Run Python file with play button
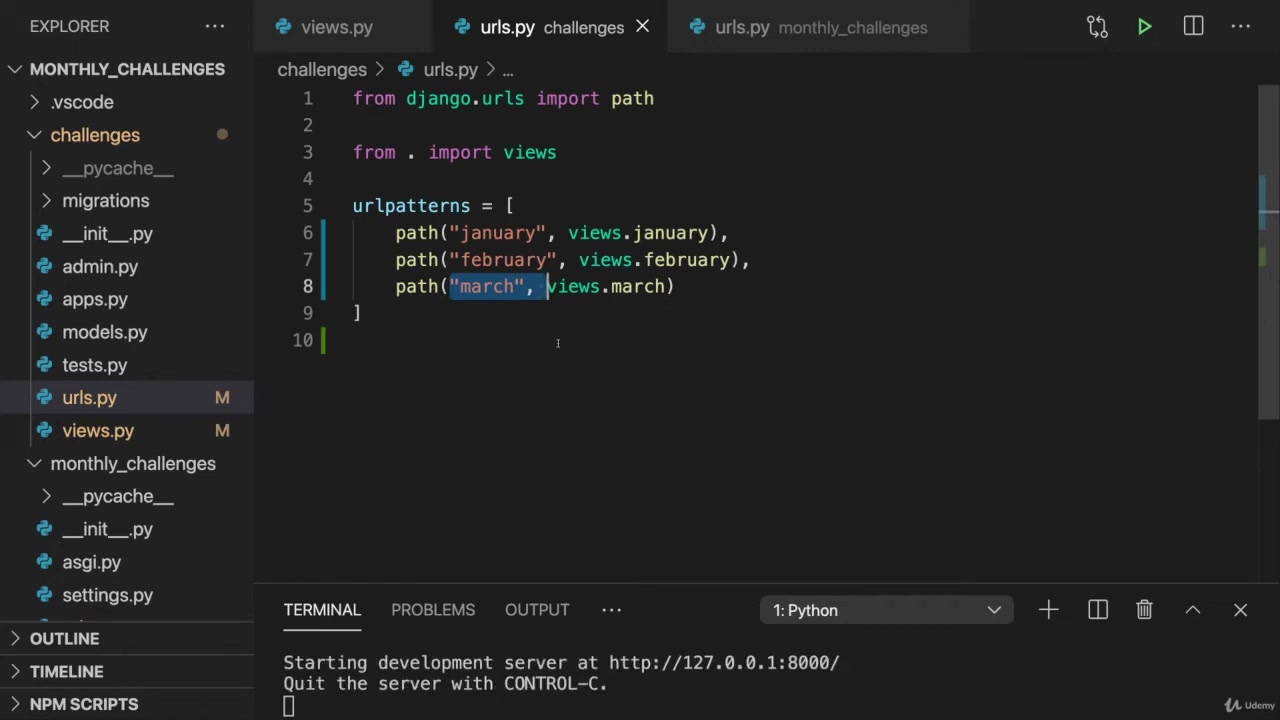This screenshot has width=1280, height=720. 1145,27
